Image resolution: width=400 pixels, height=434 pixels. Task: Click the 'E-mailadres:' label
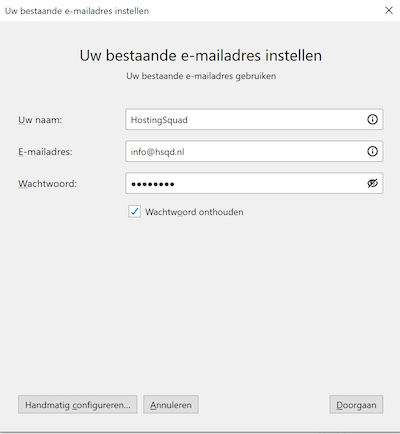(x=45, y=152)
